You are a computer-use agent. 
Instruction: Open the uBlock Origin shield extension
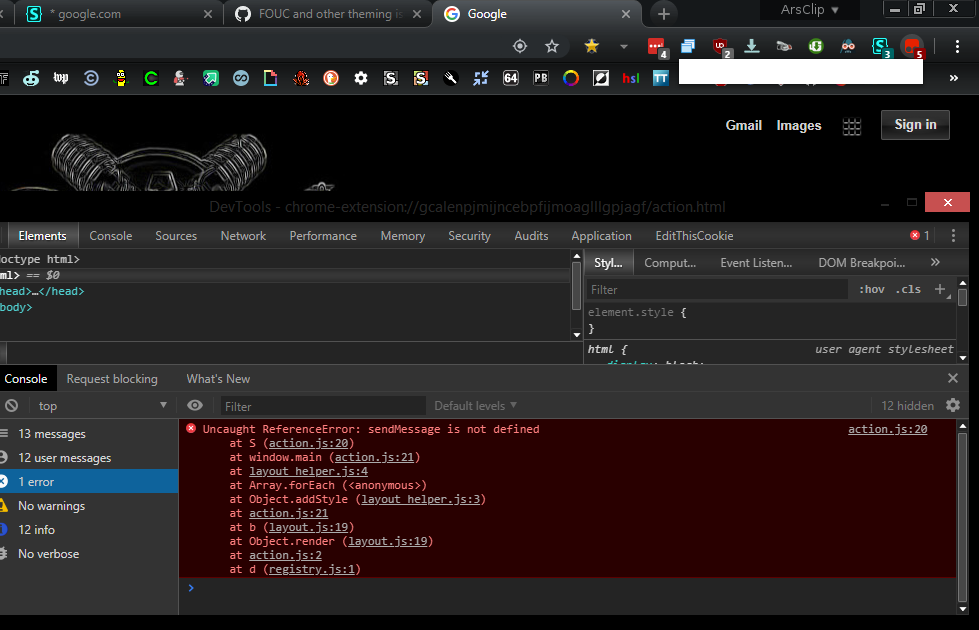click(x=721, y=46)
